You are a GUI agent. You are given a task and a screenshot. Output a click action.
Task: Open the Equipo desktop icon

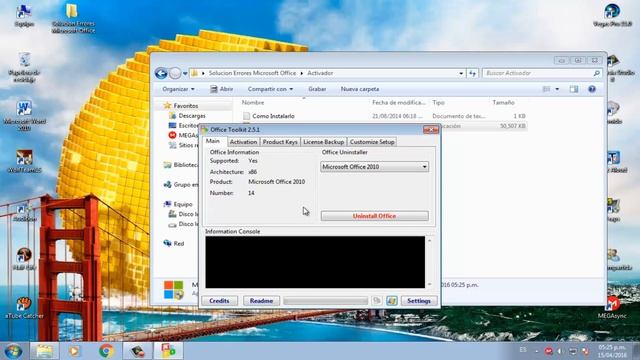coord(24,16)
